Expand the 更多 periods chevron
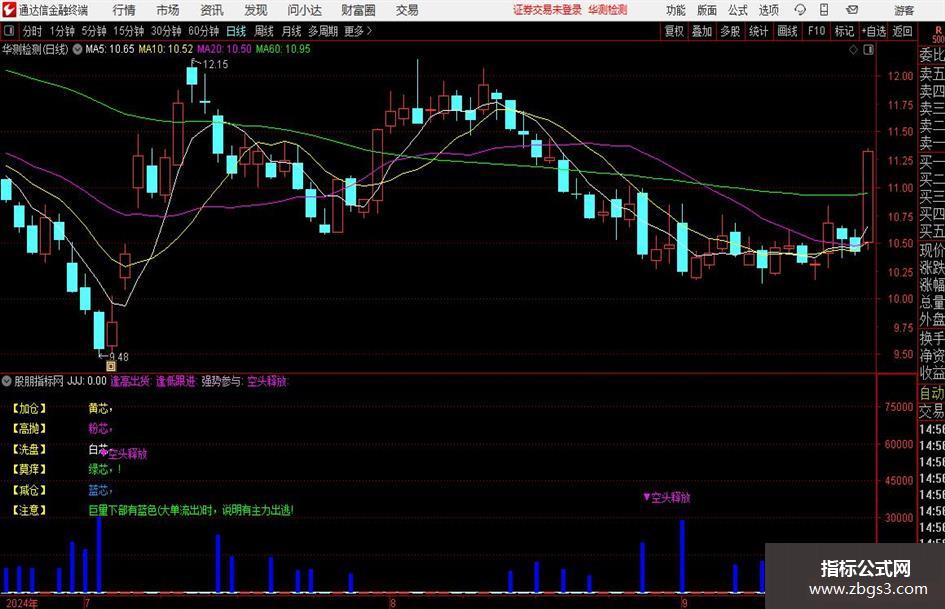The image size is (945, 609). coord(369,31)
